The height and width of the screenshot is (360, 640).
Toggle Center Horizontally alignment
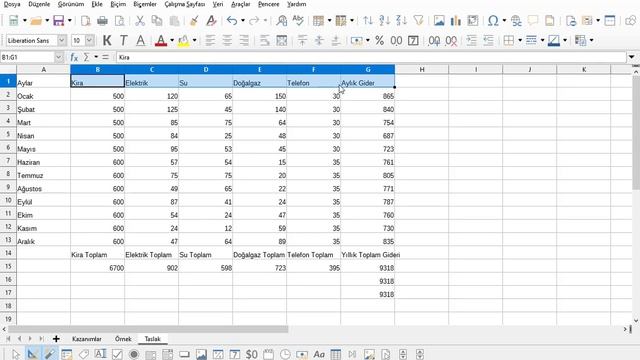[227, 40]
